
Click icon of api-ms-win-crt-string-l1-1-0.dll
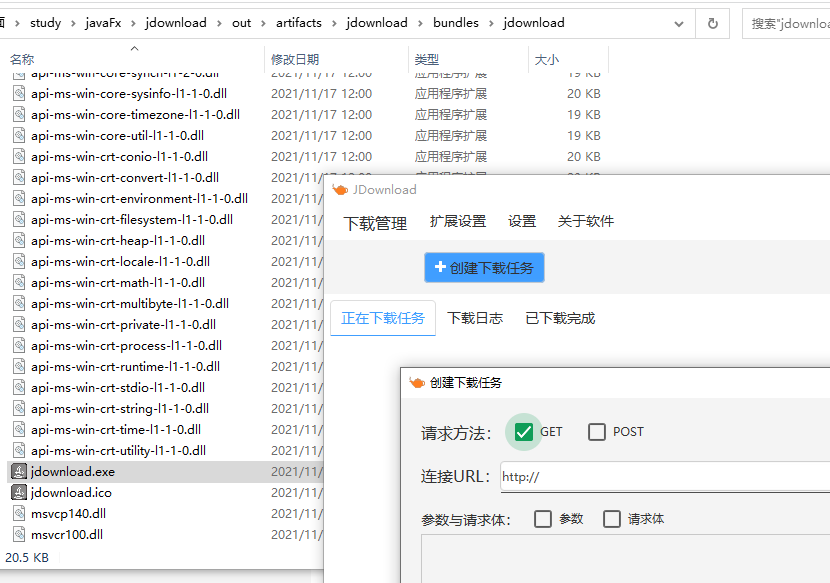tap(19, 409)
